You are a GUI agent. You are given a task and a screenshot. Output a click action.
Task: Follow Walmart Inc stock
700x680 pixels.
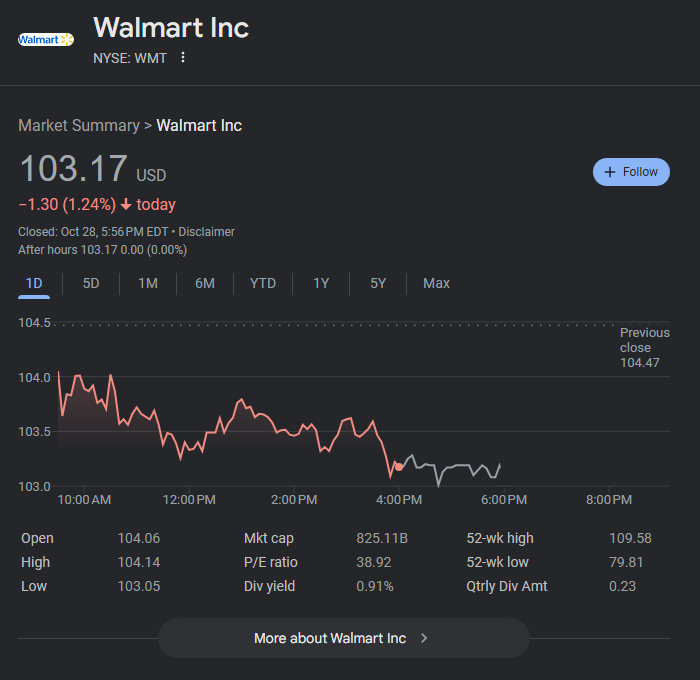631,172
